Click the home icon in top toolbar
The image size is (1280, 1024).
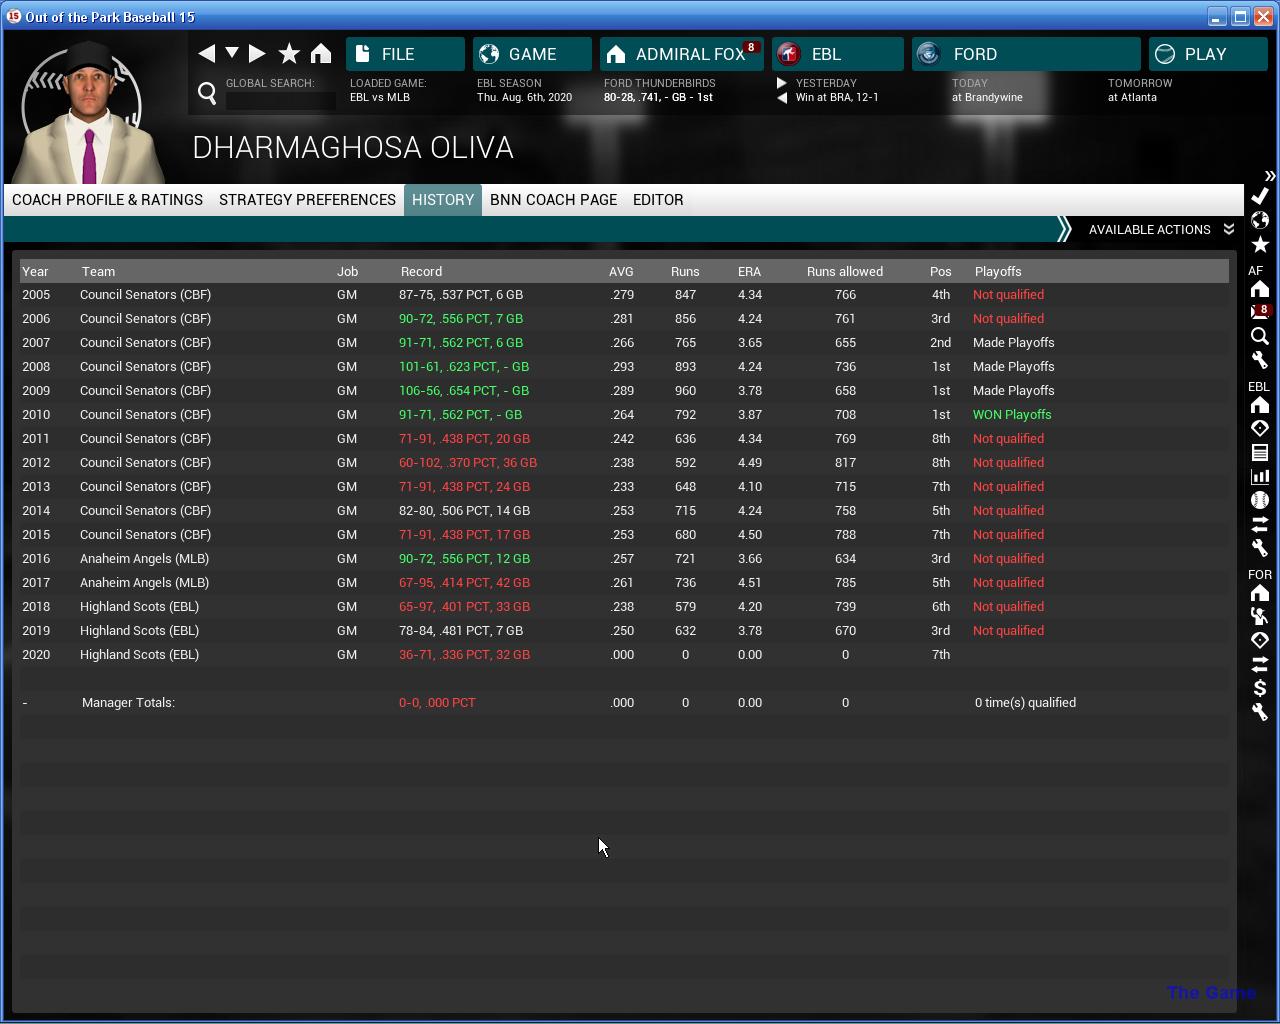[321, 54]
